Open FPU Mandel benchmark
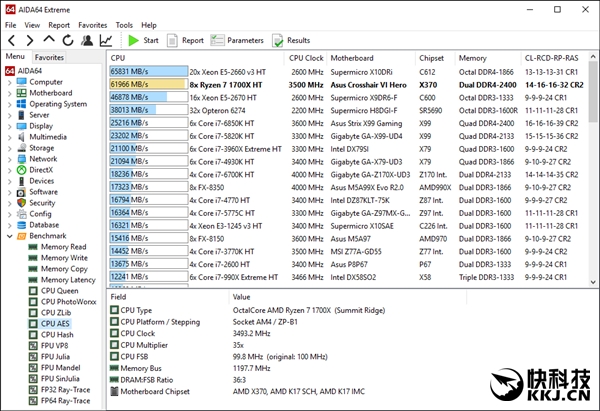 coord(55,368)
